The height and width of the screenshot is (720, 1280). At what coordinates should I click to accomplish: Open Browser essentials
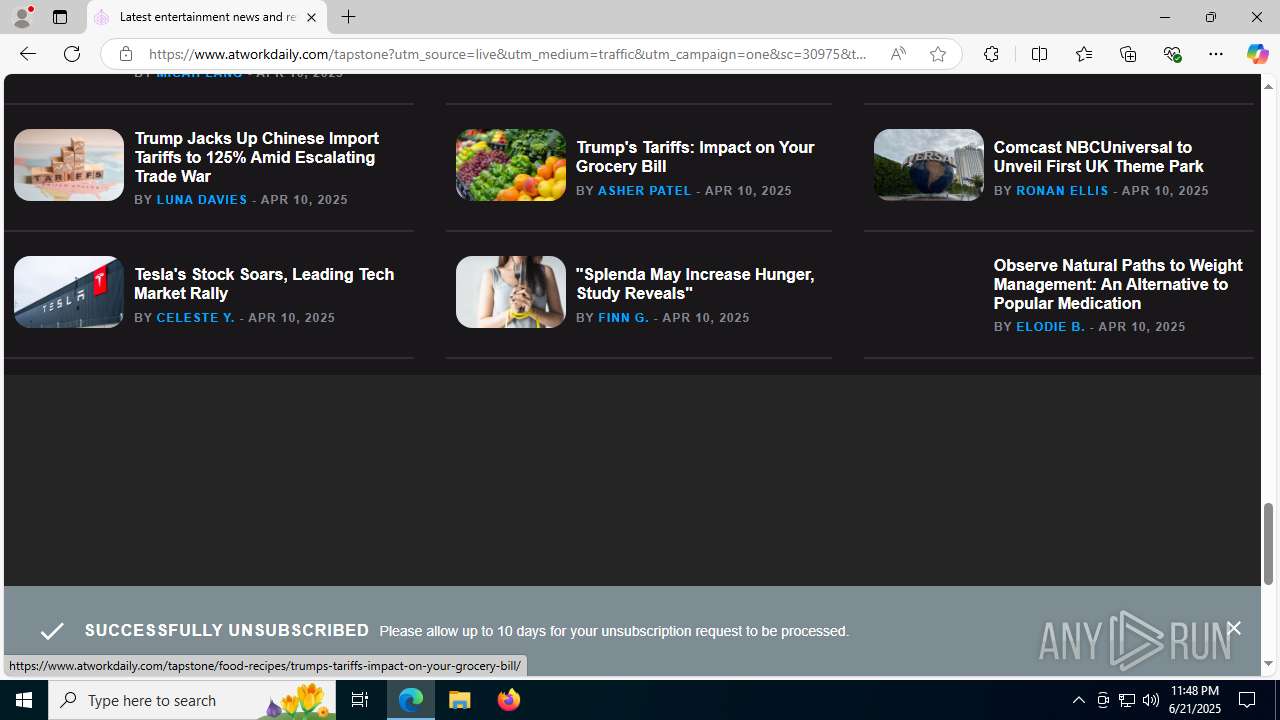(1171, 54)
